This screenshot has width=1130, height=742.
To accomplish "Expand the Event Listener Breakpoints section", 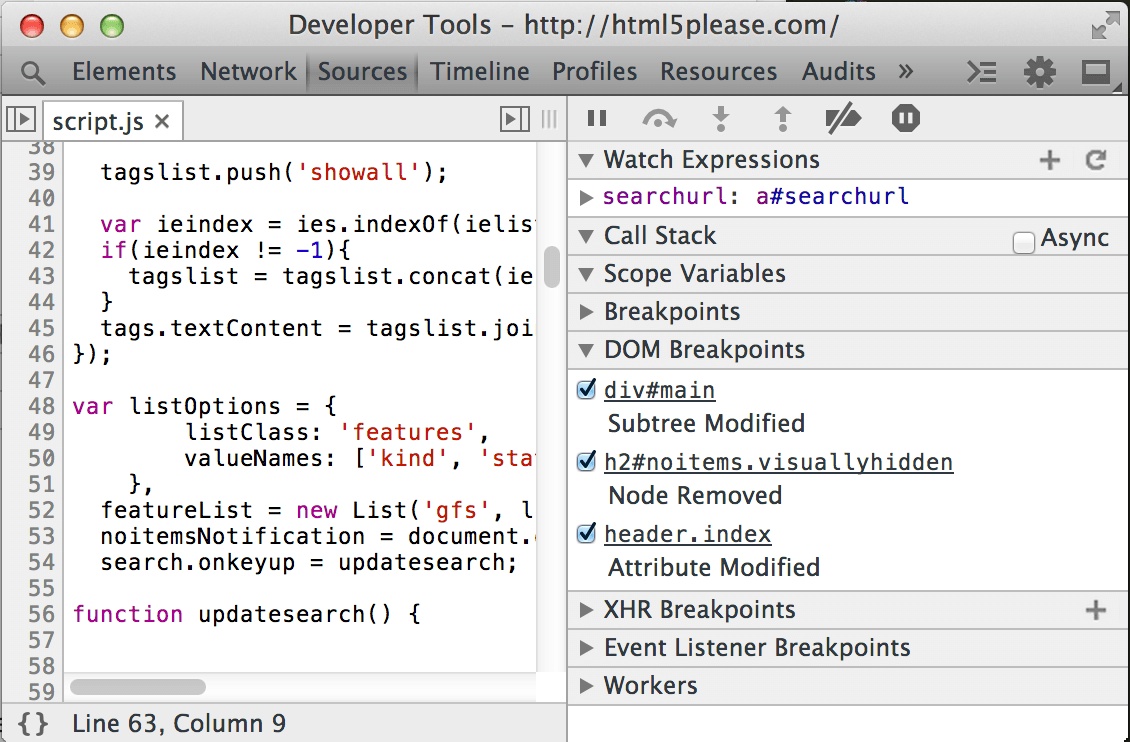I will [756, 648].
